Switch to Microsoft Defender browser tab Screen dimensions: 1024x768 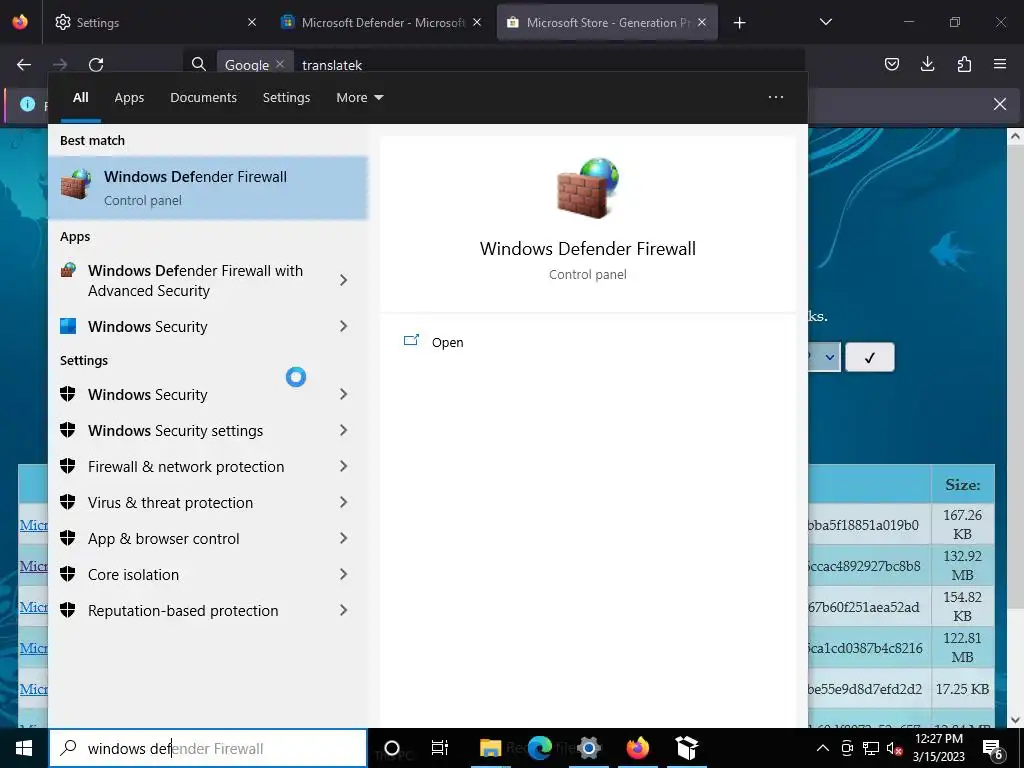(x=381, y=22)
